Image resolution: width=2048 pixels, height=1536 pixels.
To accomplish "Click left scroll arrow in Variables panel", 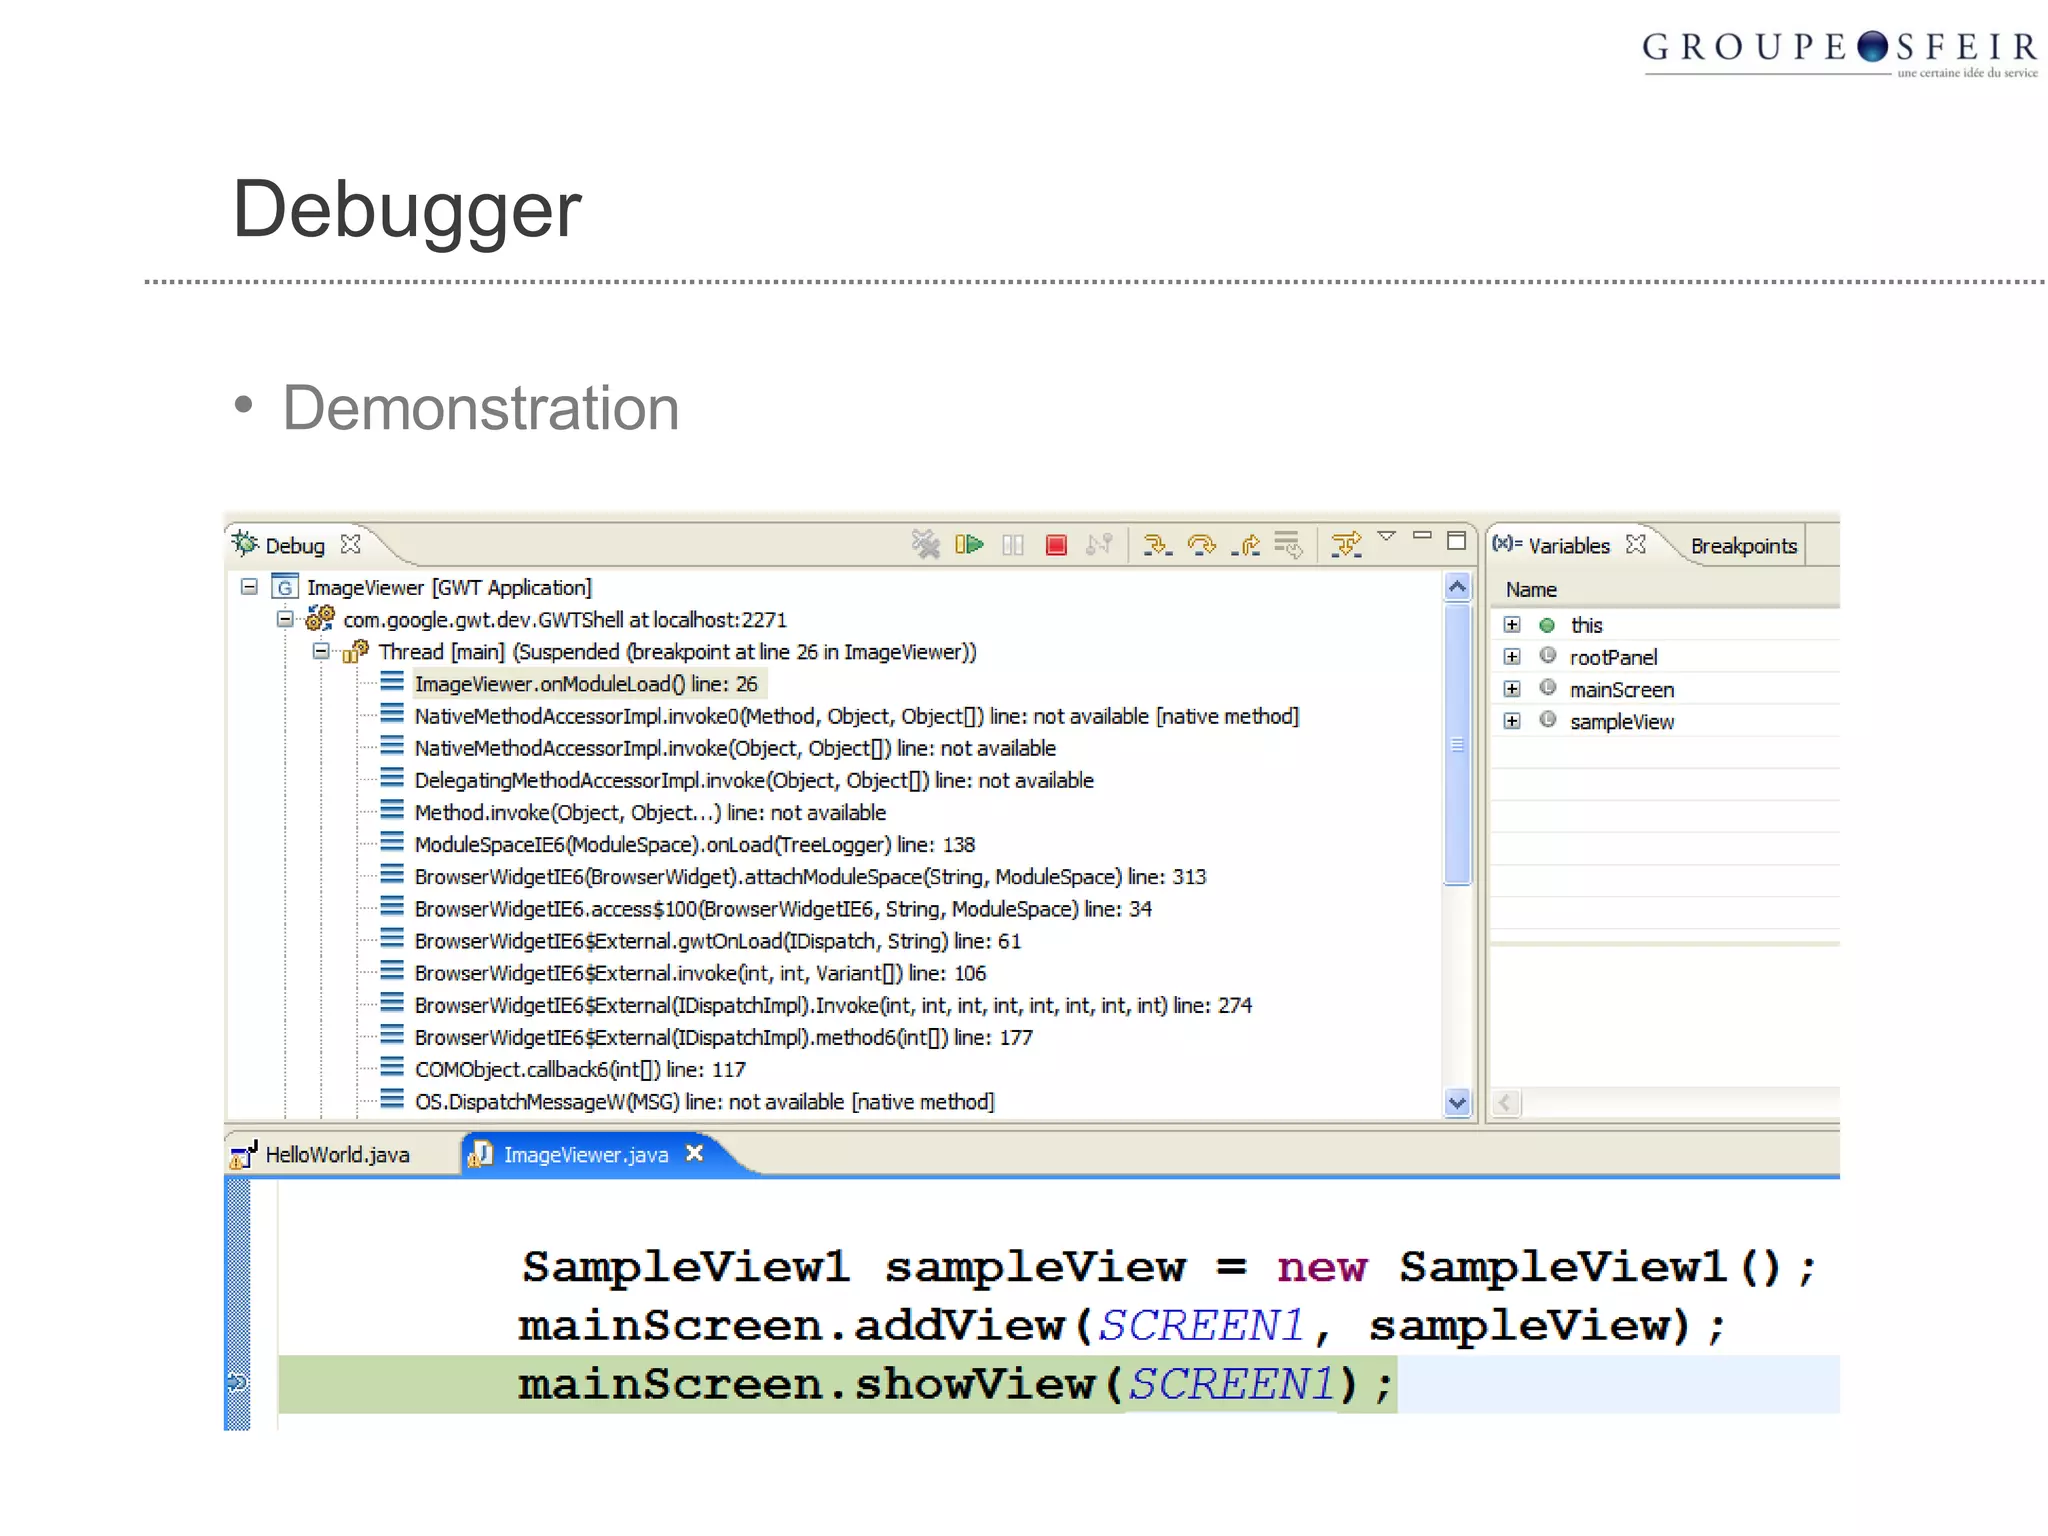I will 1506,1102.
